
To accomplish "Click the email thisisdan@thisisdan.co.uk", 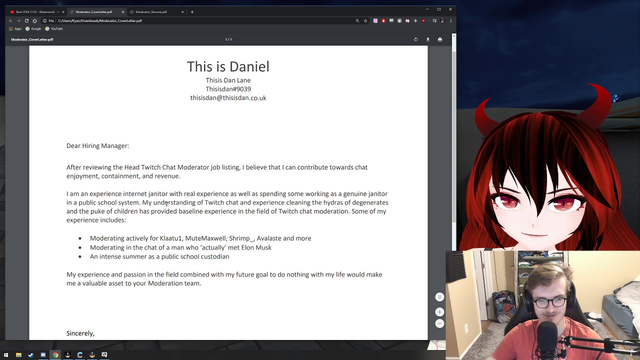I will pyautogui.click(x=228, y=98).
